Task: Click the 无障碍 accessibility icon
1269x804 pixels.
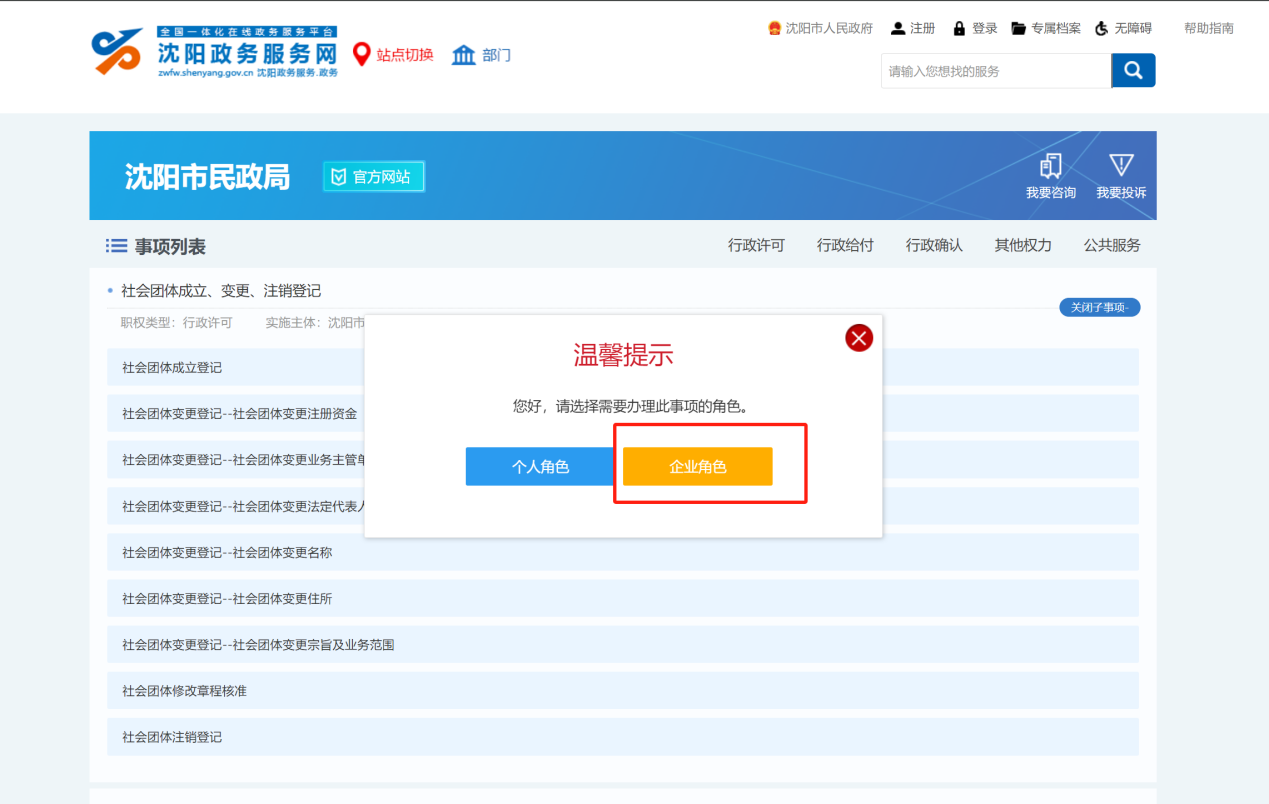Action: [x=1102, y=28]
